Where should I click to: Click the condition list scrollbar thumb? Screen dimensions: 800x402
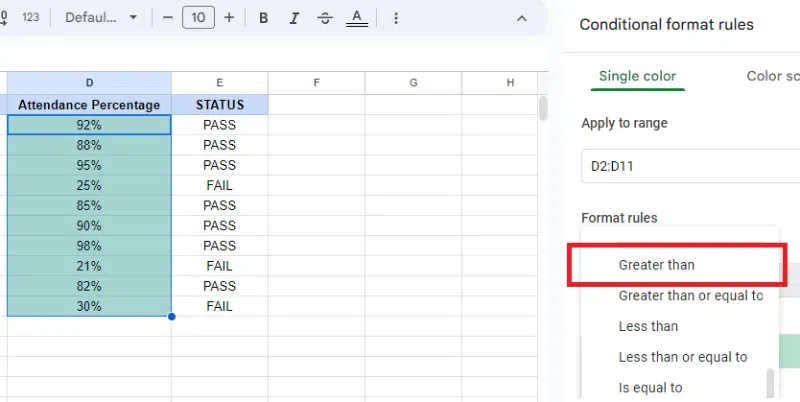(770, 383)
